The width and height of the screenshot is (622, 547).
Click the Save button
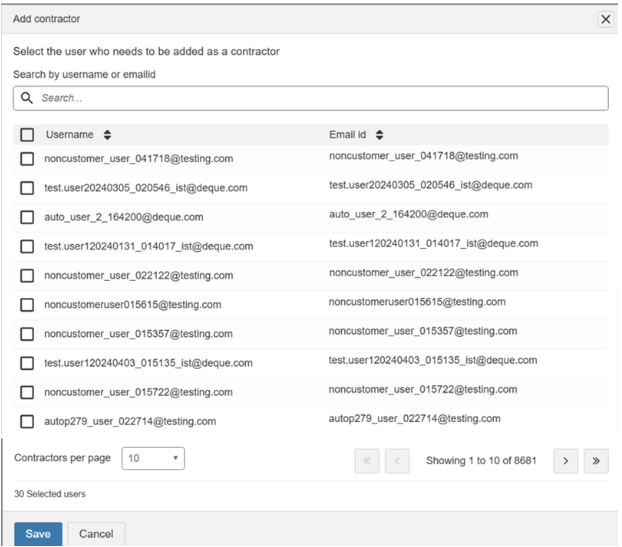tap(38, 534)
